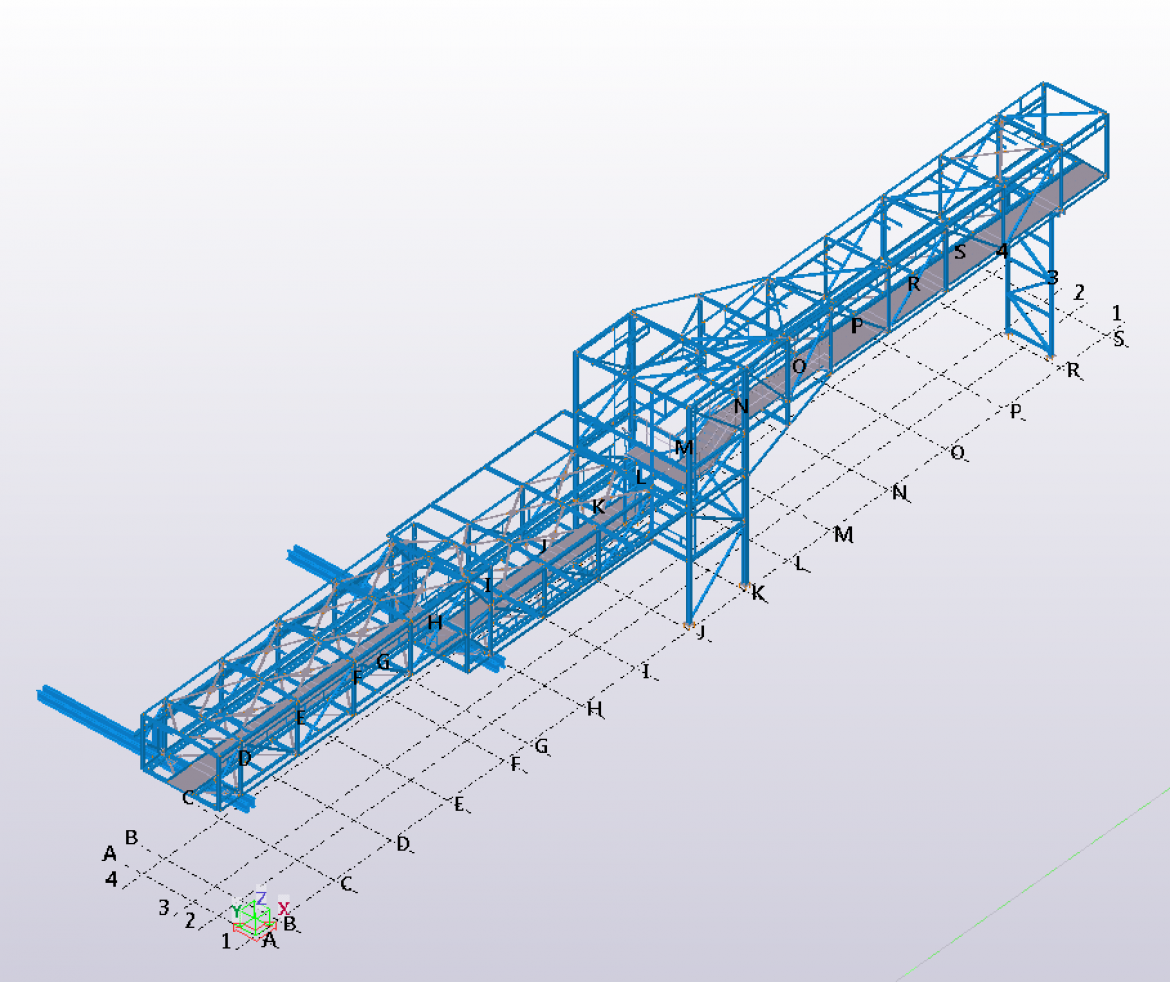Select grid label J beside the column base

pyautogui.click(x=700, y=631)
